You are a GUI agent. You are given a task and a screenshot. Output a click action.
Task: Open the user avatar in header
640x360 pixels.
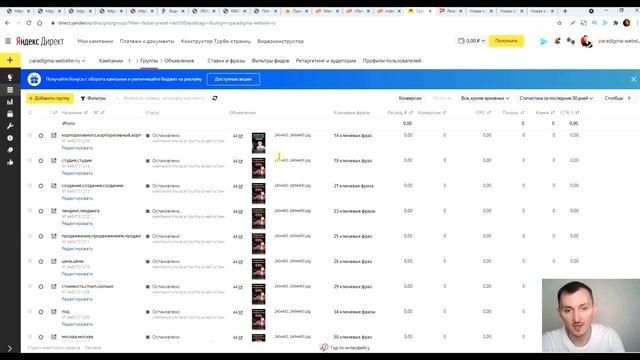tap(586, 41)
